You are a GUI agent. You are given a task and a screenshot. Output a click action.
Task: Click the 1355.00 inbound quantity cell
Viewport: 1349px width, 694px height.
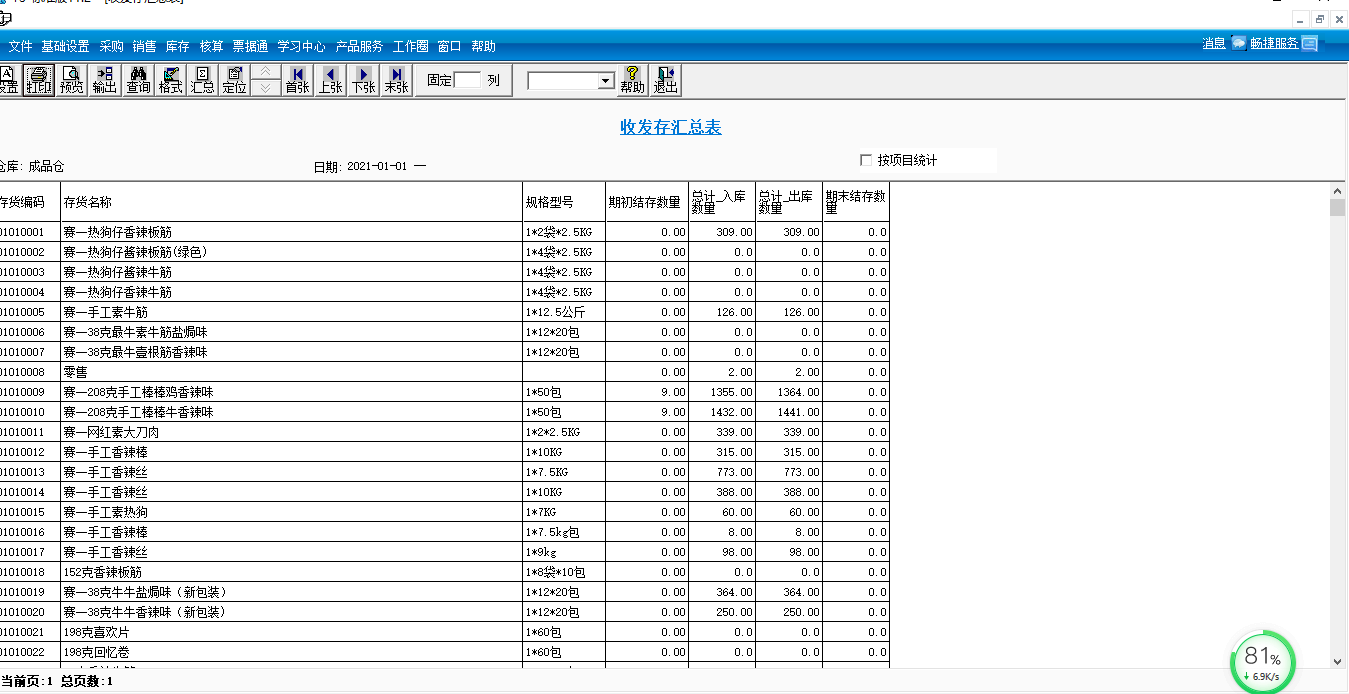(722, 392)
